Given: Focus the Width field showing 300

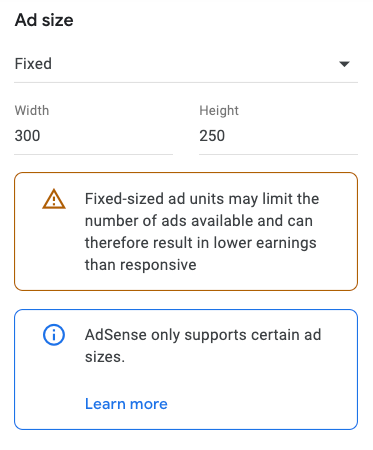Looking at the screenshot, I should tap(93, 136).
